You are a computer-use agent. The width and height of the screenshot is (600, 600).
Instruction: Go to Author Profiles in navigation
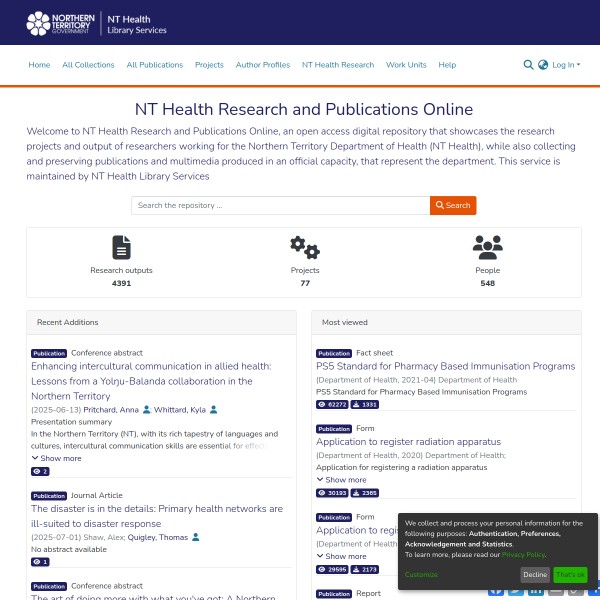(263, 65)
